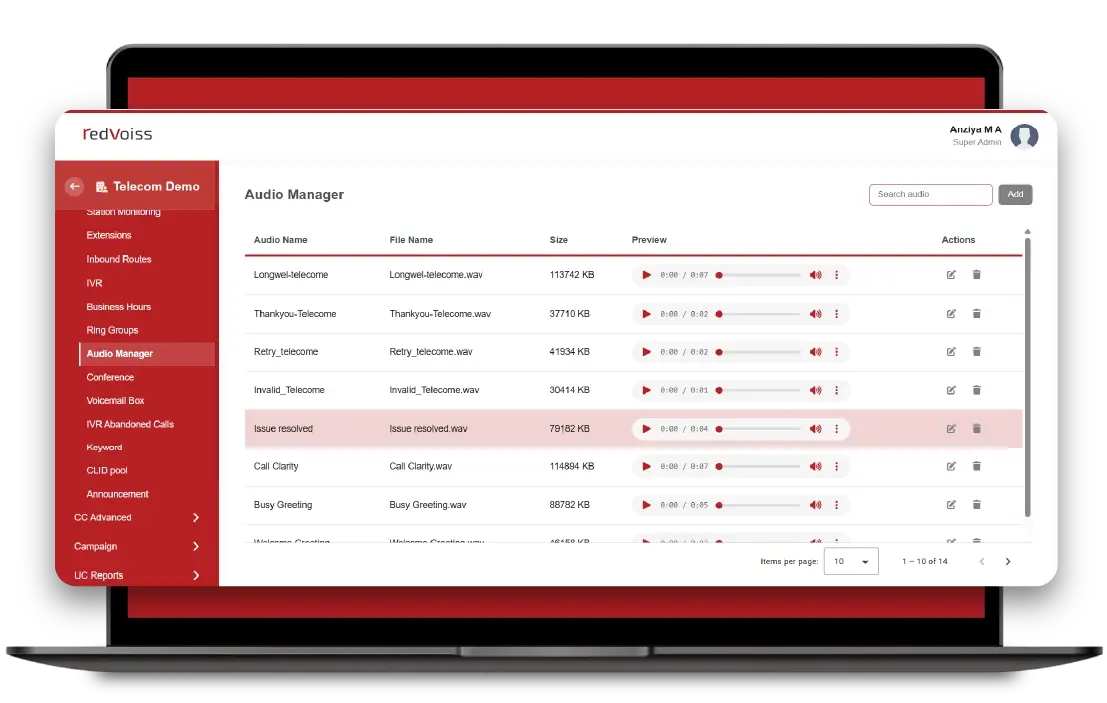Edit the Thankyou-Telecome audio entry
The image size is (1107, 703).
point(951,313)
